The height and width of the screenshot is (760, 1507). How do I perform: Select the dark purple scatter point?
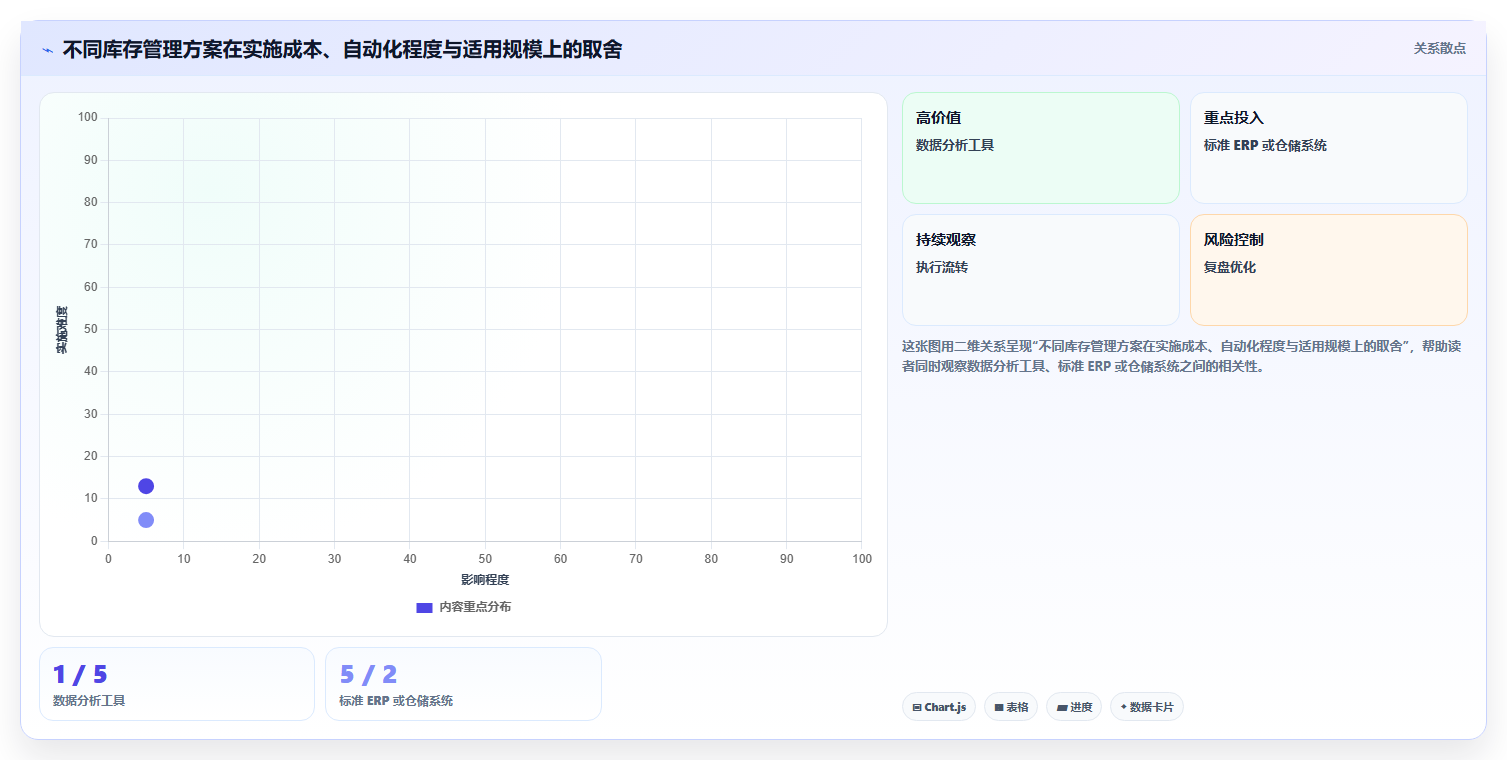click(146, 486)
